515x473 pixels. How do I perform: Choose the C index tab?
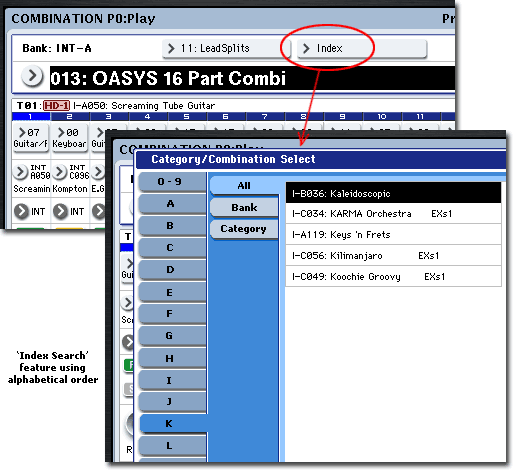172,248
